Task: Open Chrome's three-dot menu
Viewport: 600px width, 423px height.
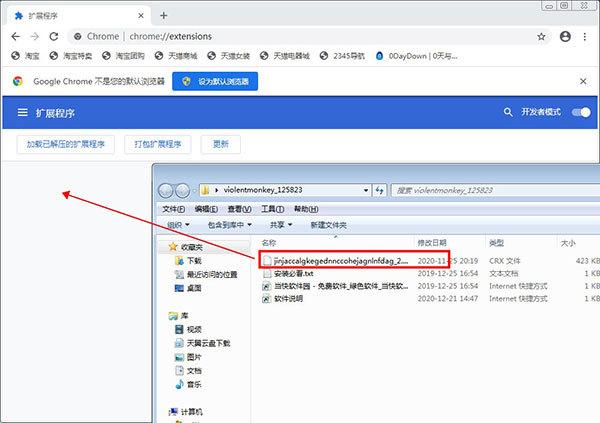Action: coord(585,36)
